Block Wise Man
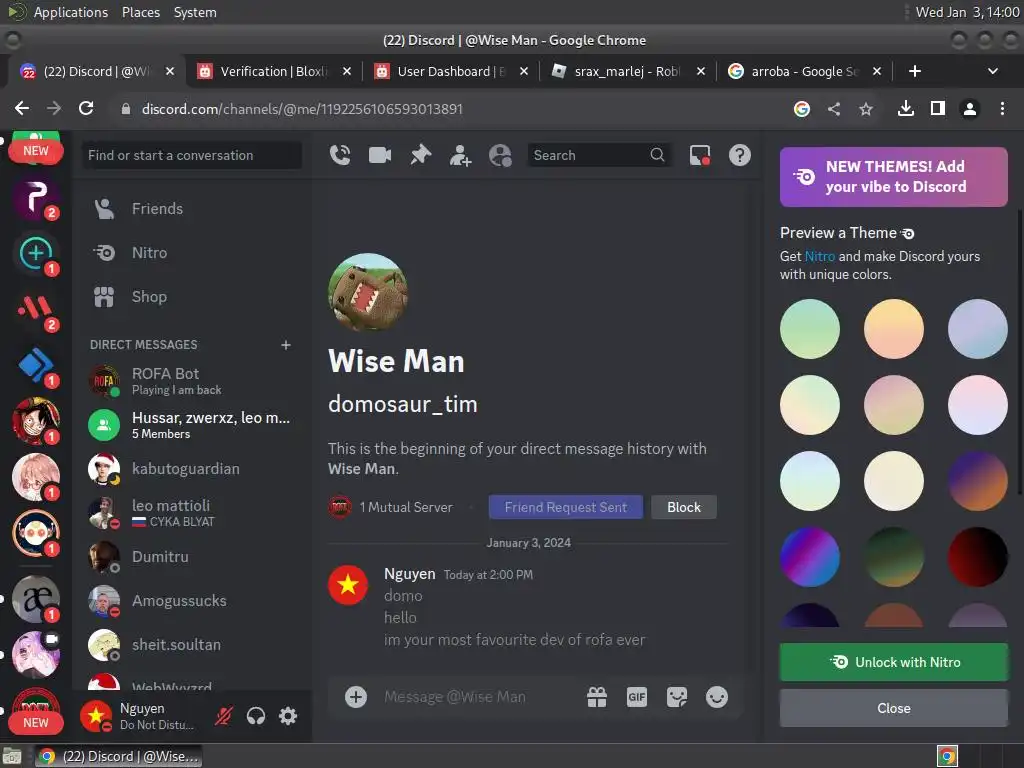Screen dimensions: 1024x768 [684, 507]
